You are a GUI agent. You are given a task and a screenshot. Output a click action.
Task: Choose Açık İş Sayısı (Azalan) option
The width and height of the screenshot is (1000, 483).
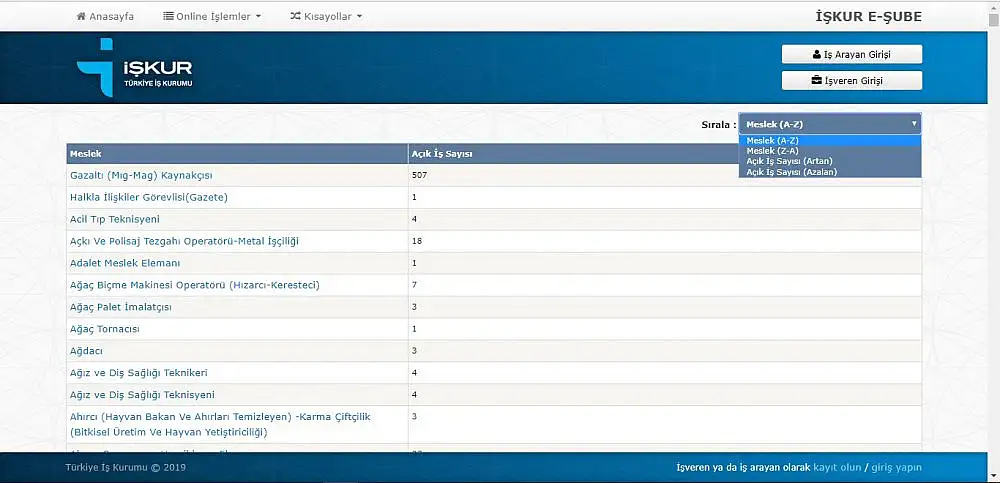click(x=830, y=172)
